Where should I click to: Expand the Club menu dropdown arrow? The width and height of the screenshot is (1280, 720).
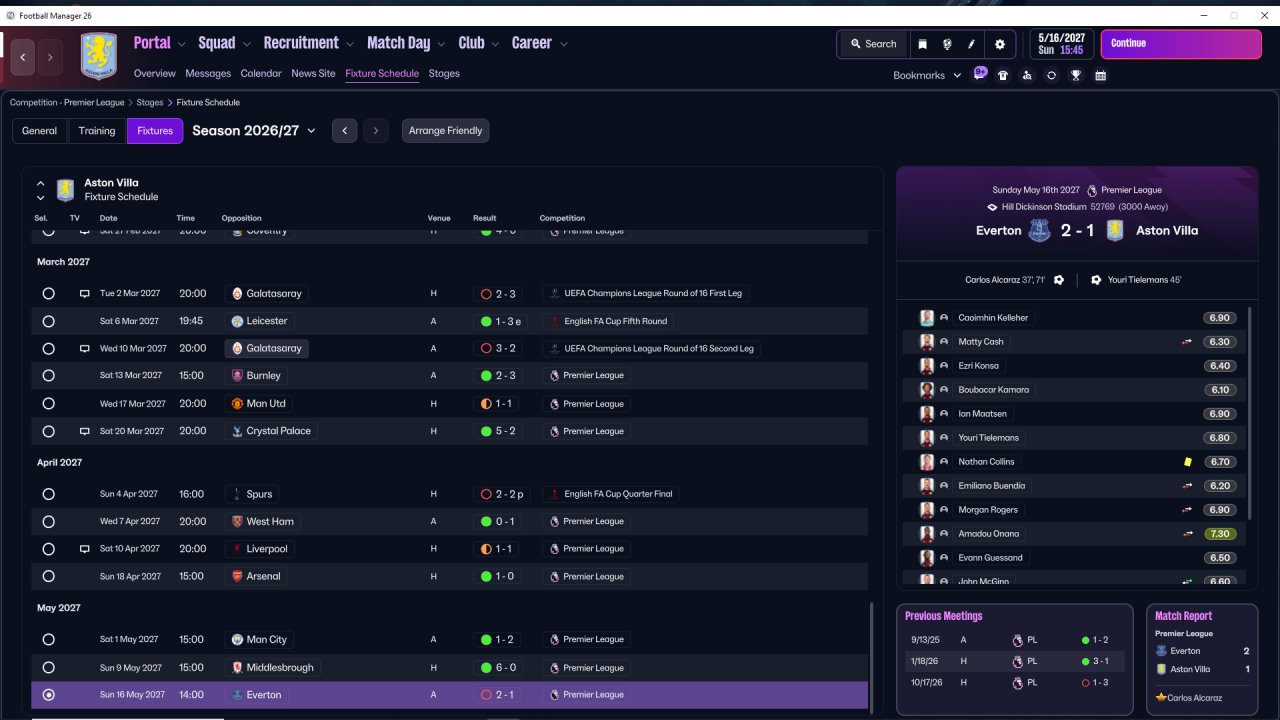pyautogui.click(x=494, y=44)
